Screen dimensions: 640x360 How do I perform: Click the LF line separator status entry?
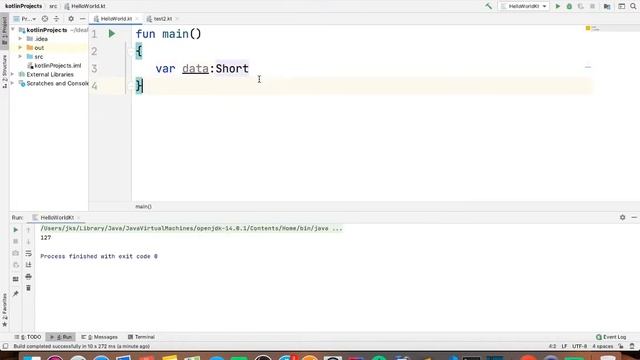tap(564, 346)
